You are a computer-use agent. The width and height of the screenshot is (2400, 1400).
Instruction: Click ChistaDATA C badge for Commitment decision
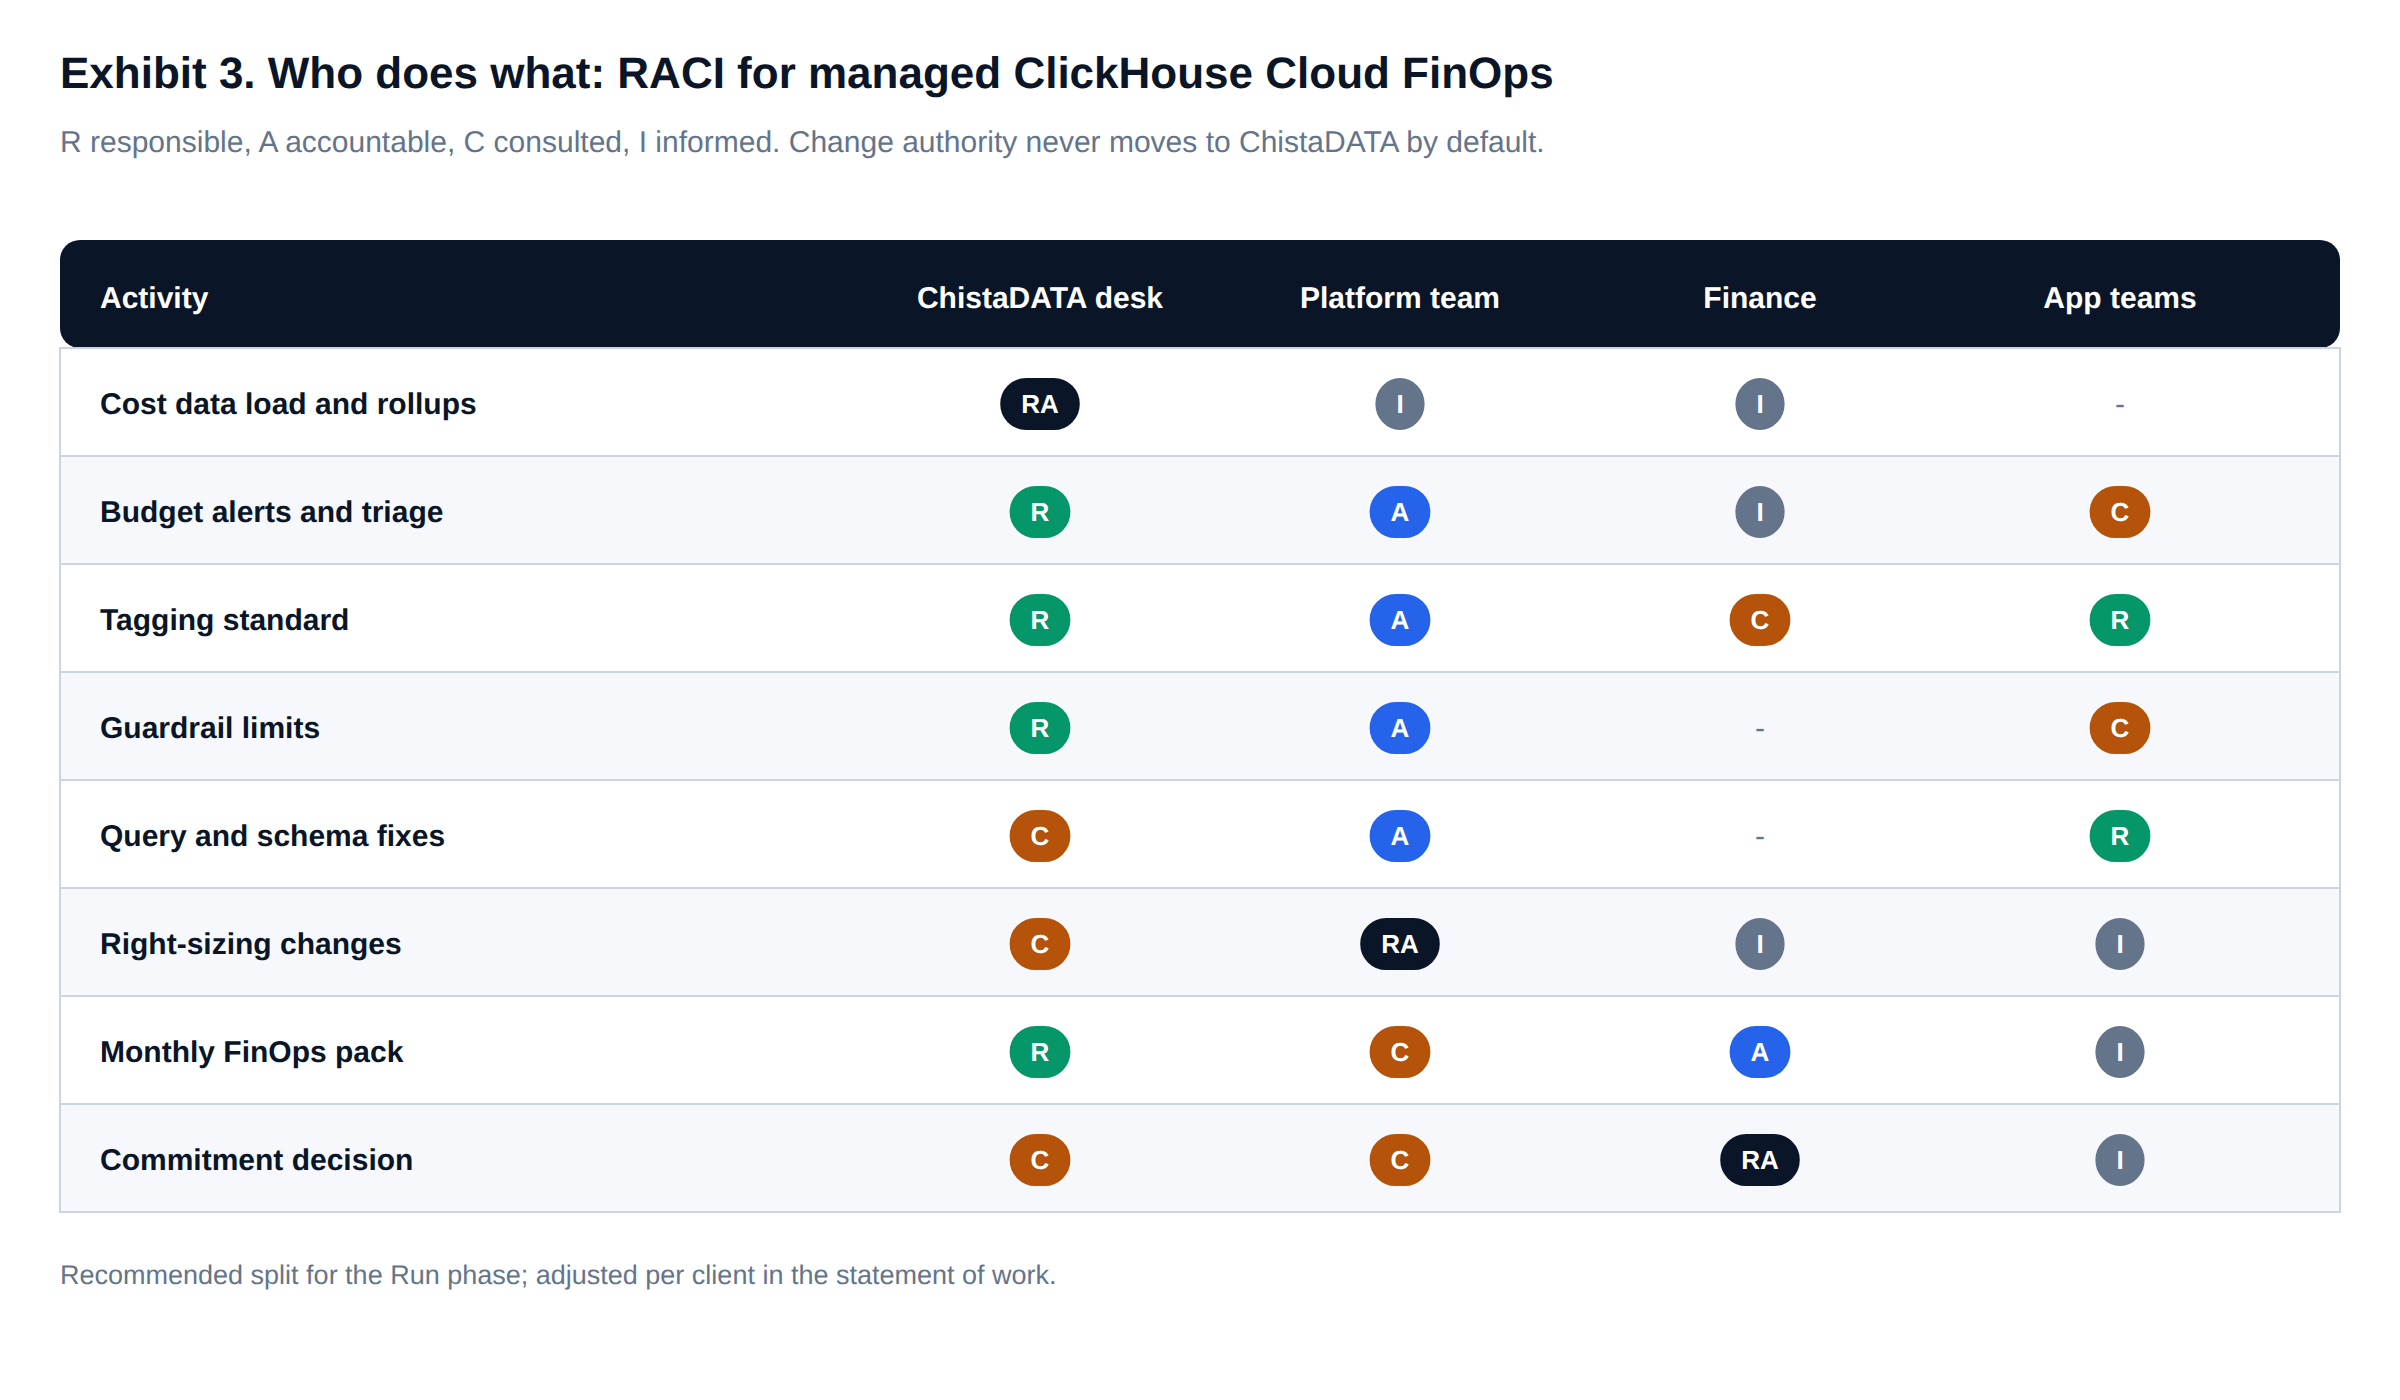[x=1039, y=1160]
